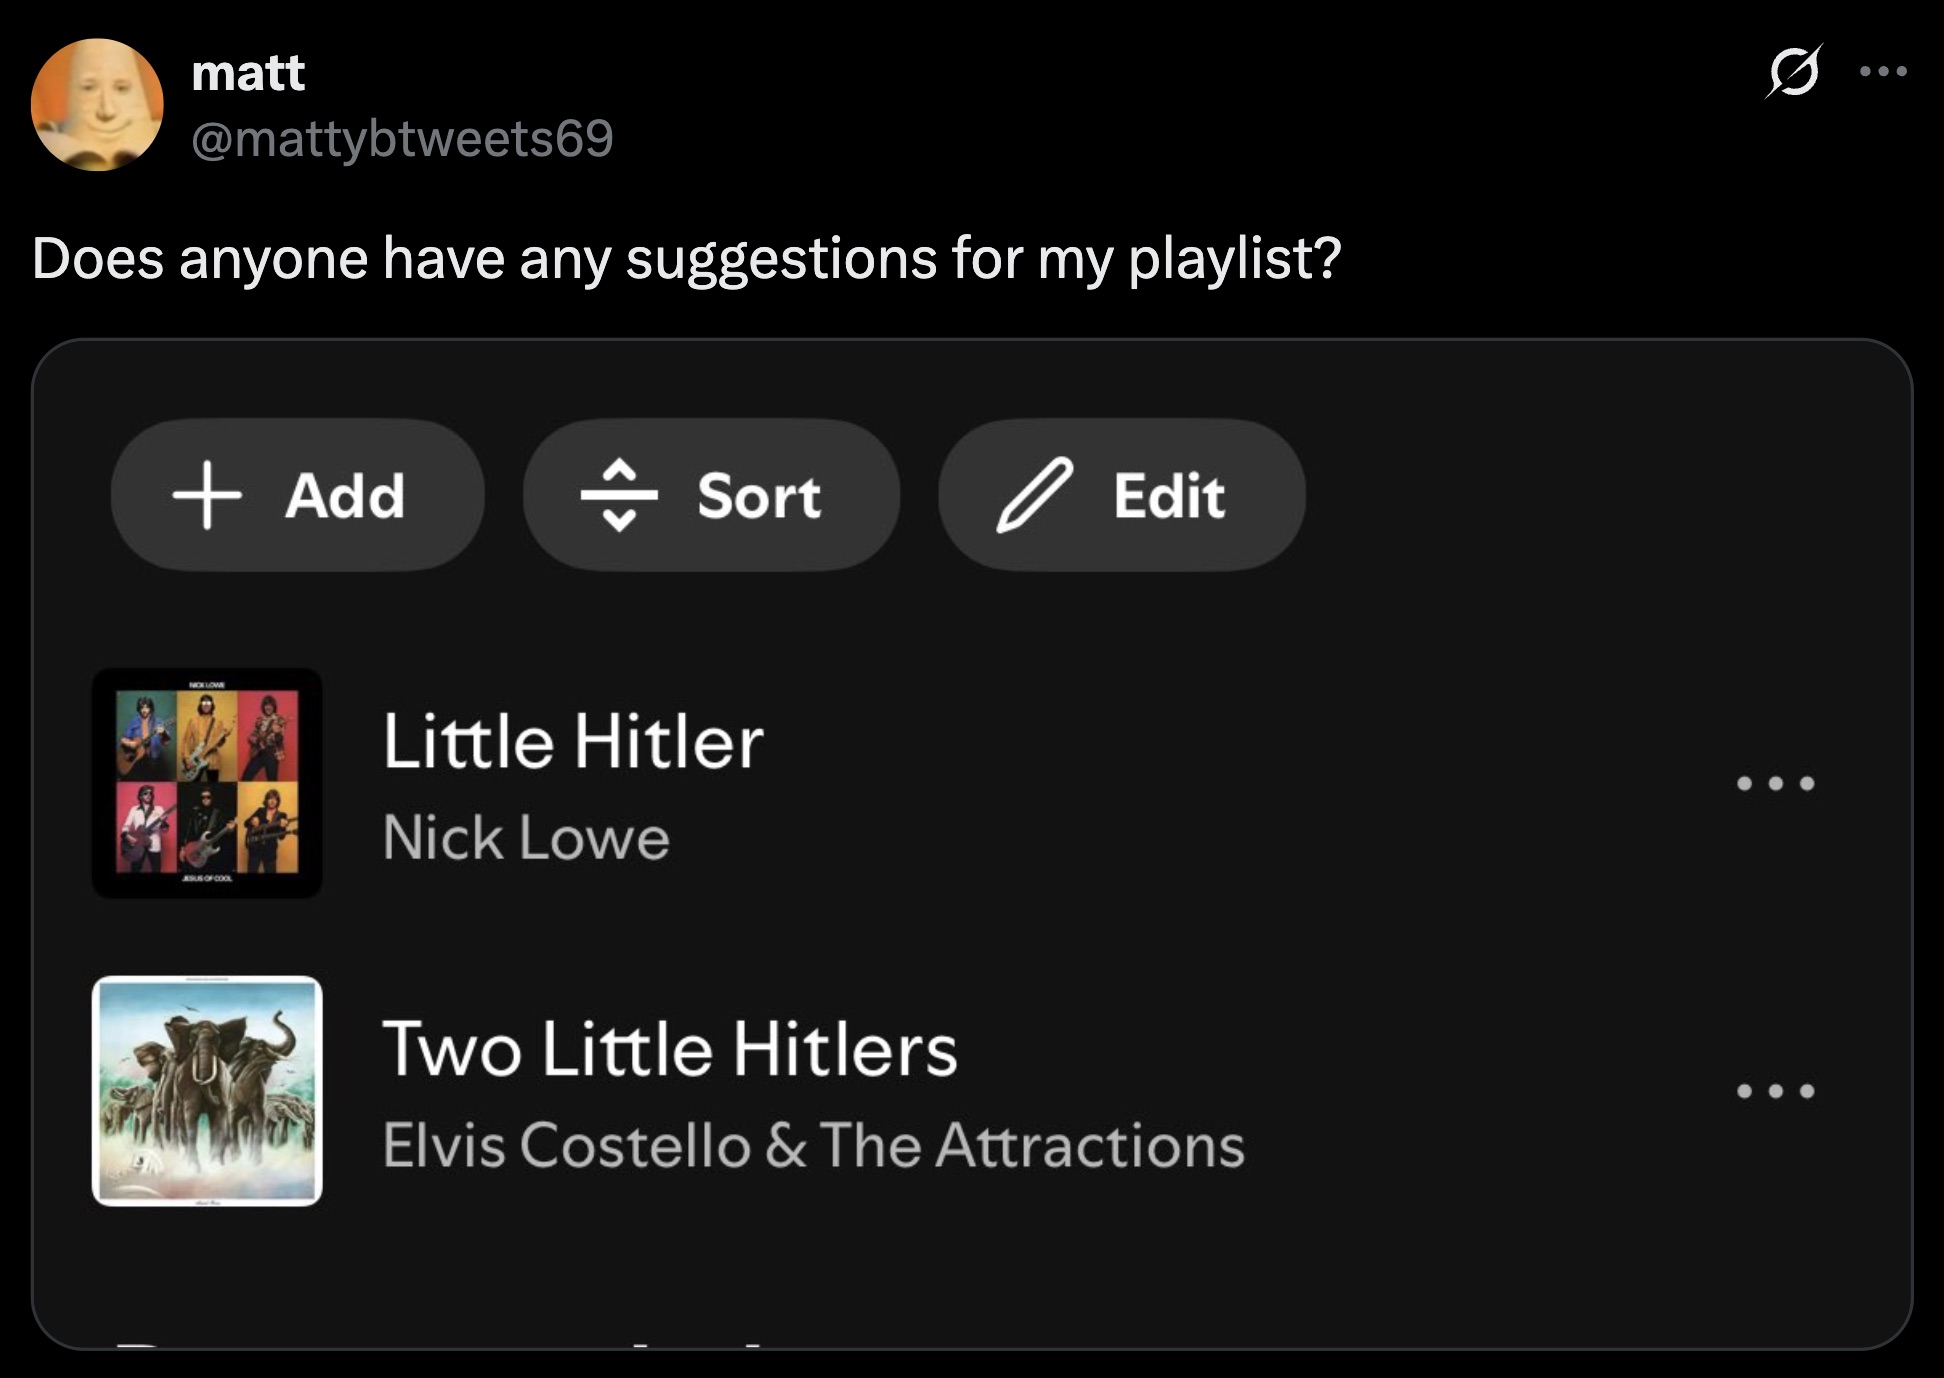
Task: Open the @mattybtweets69 handle link
Action: (x=401, y=138)
